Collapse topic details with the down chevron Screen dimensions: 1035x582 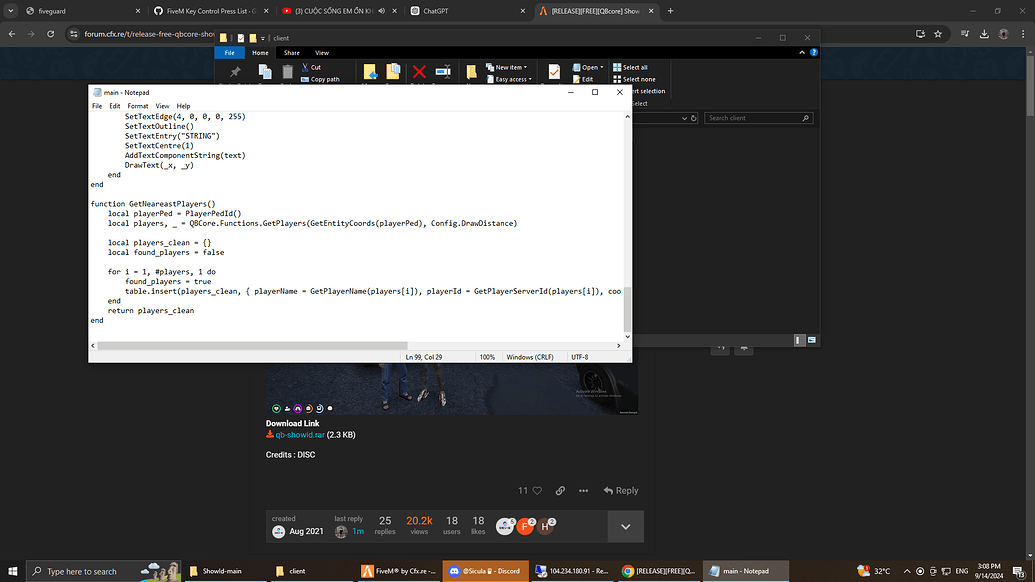pyautogui.click(x=625, y=526)
